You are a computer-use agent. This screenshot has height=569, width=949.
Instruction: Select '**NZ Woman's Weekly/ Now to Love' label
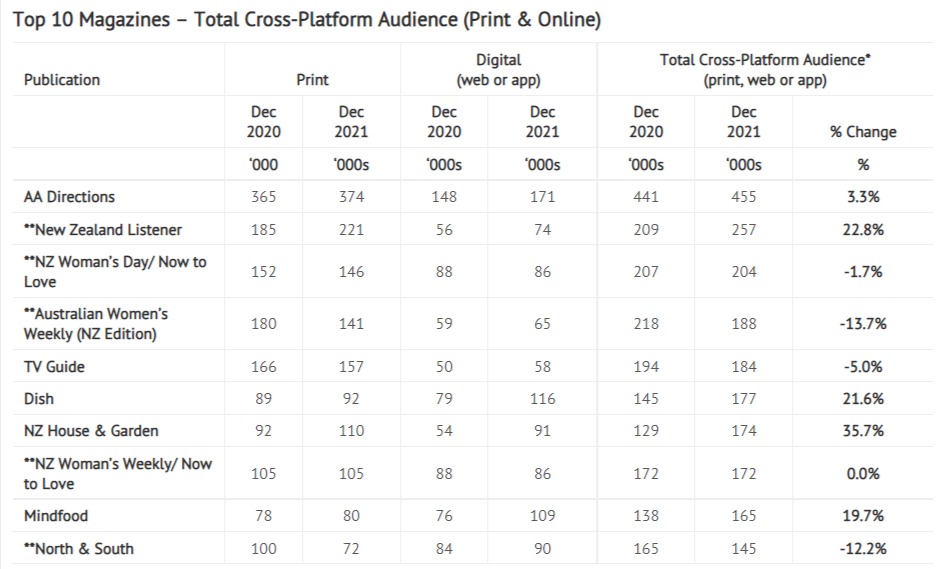click(x=118, y=474)
